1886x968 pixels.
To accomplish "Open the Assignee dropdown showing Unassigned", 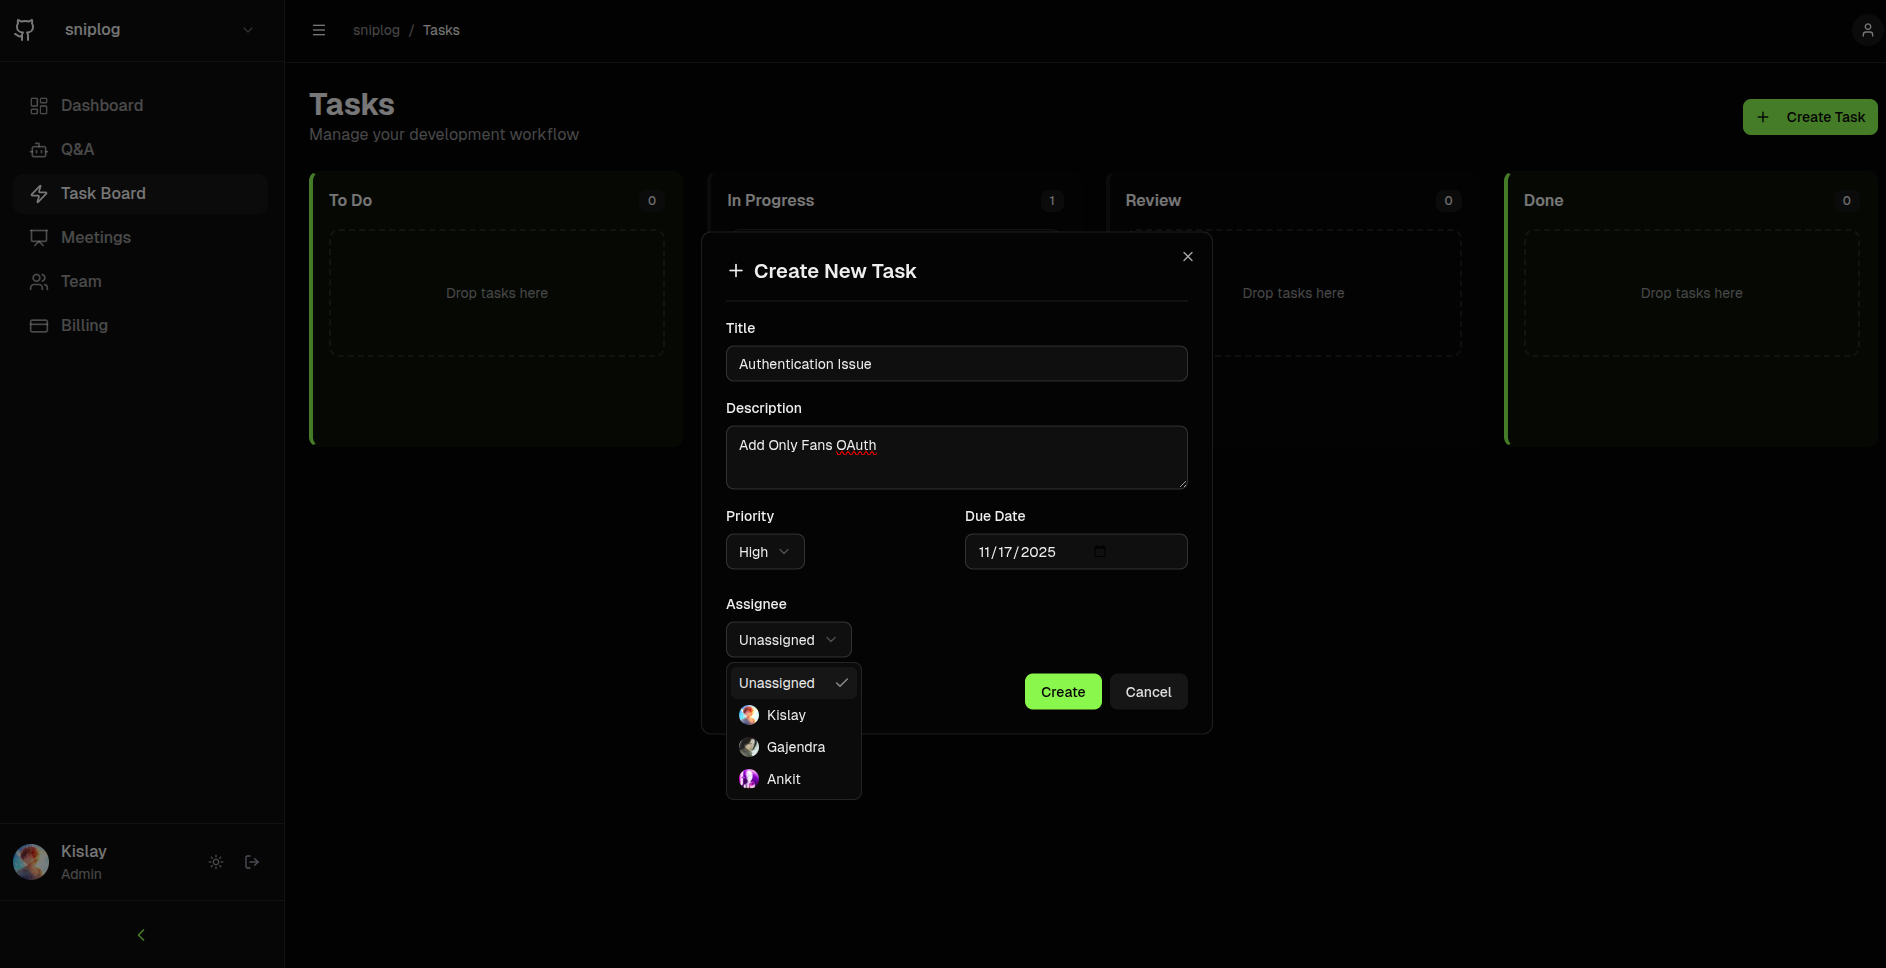I will (x=788, y=639).
